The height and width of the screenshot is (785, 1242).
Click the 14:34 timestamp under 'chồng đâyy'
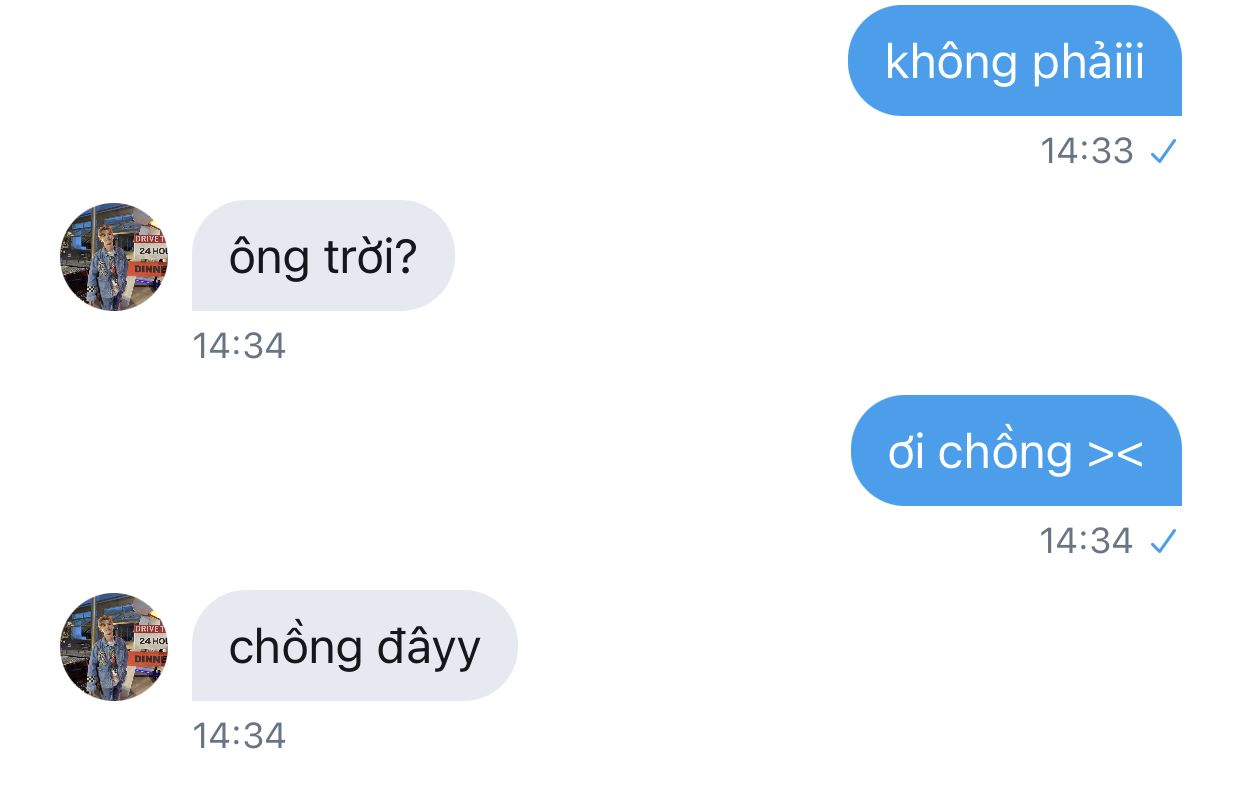pos(239,736)
